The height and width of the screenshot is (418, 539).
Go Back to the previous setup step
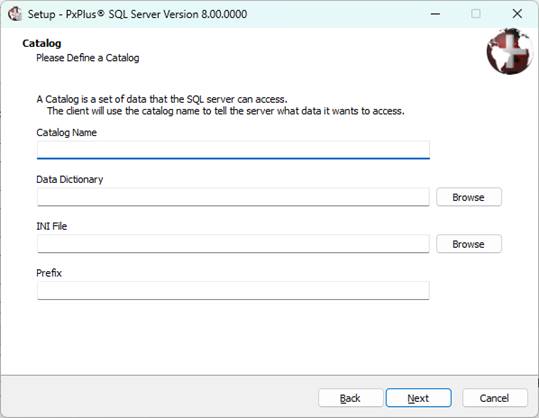(x=351, y=398)
